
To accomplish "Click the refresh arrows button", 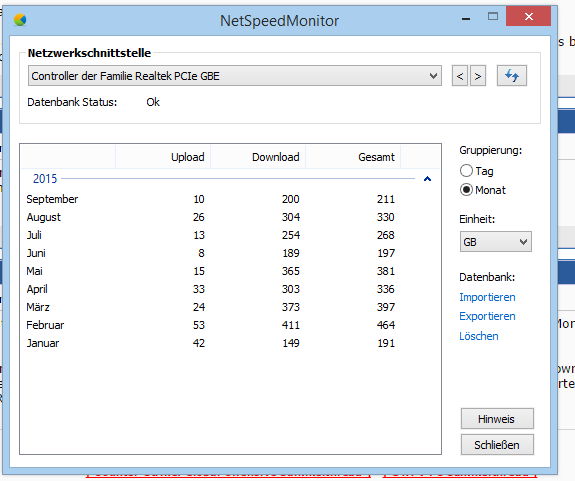I will (512, 76).
